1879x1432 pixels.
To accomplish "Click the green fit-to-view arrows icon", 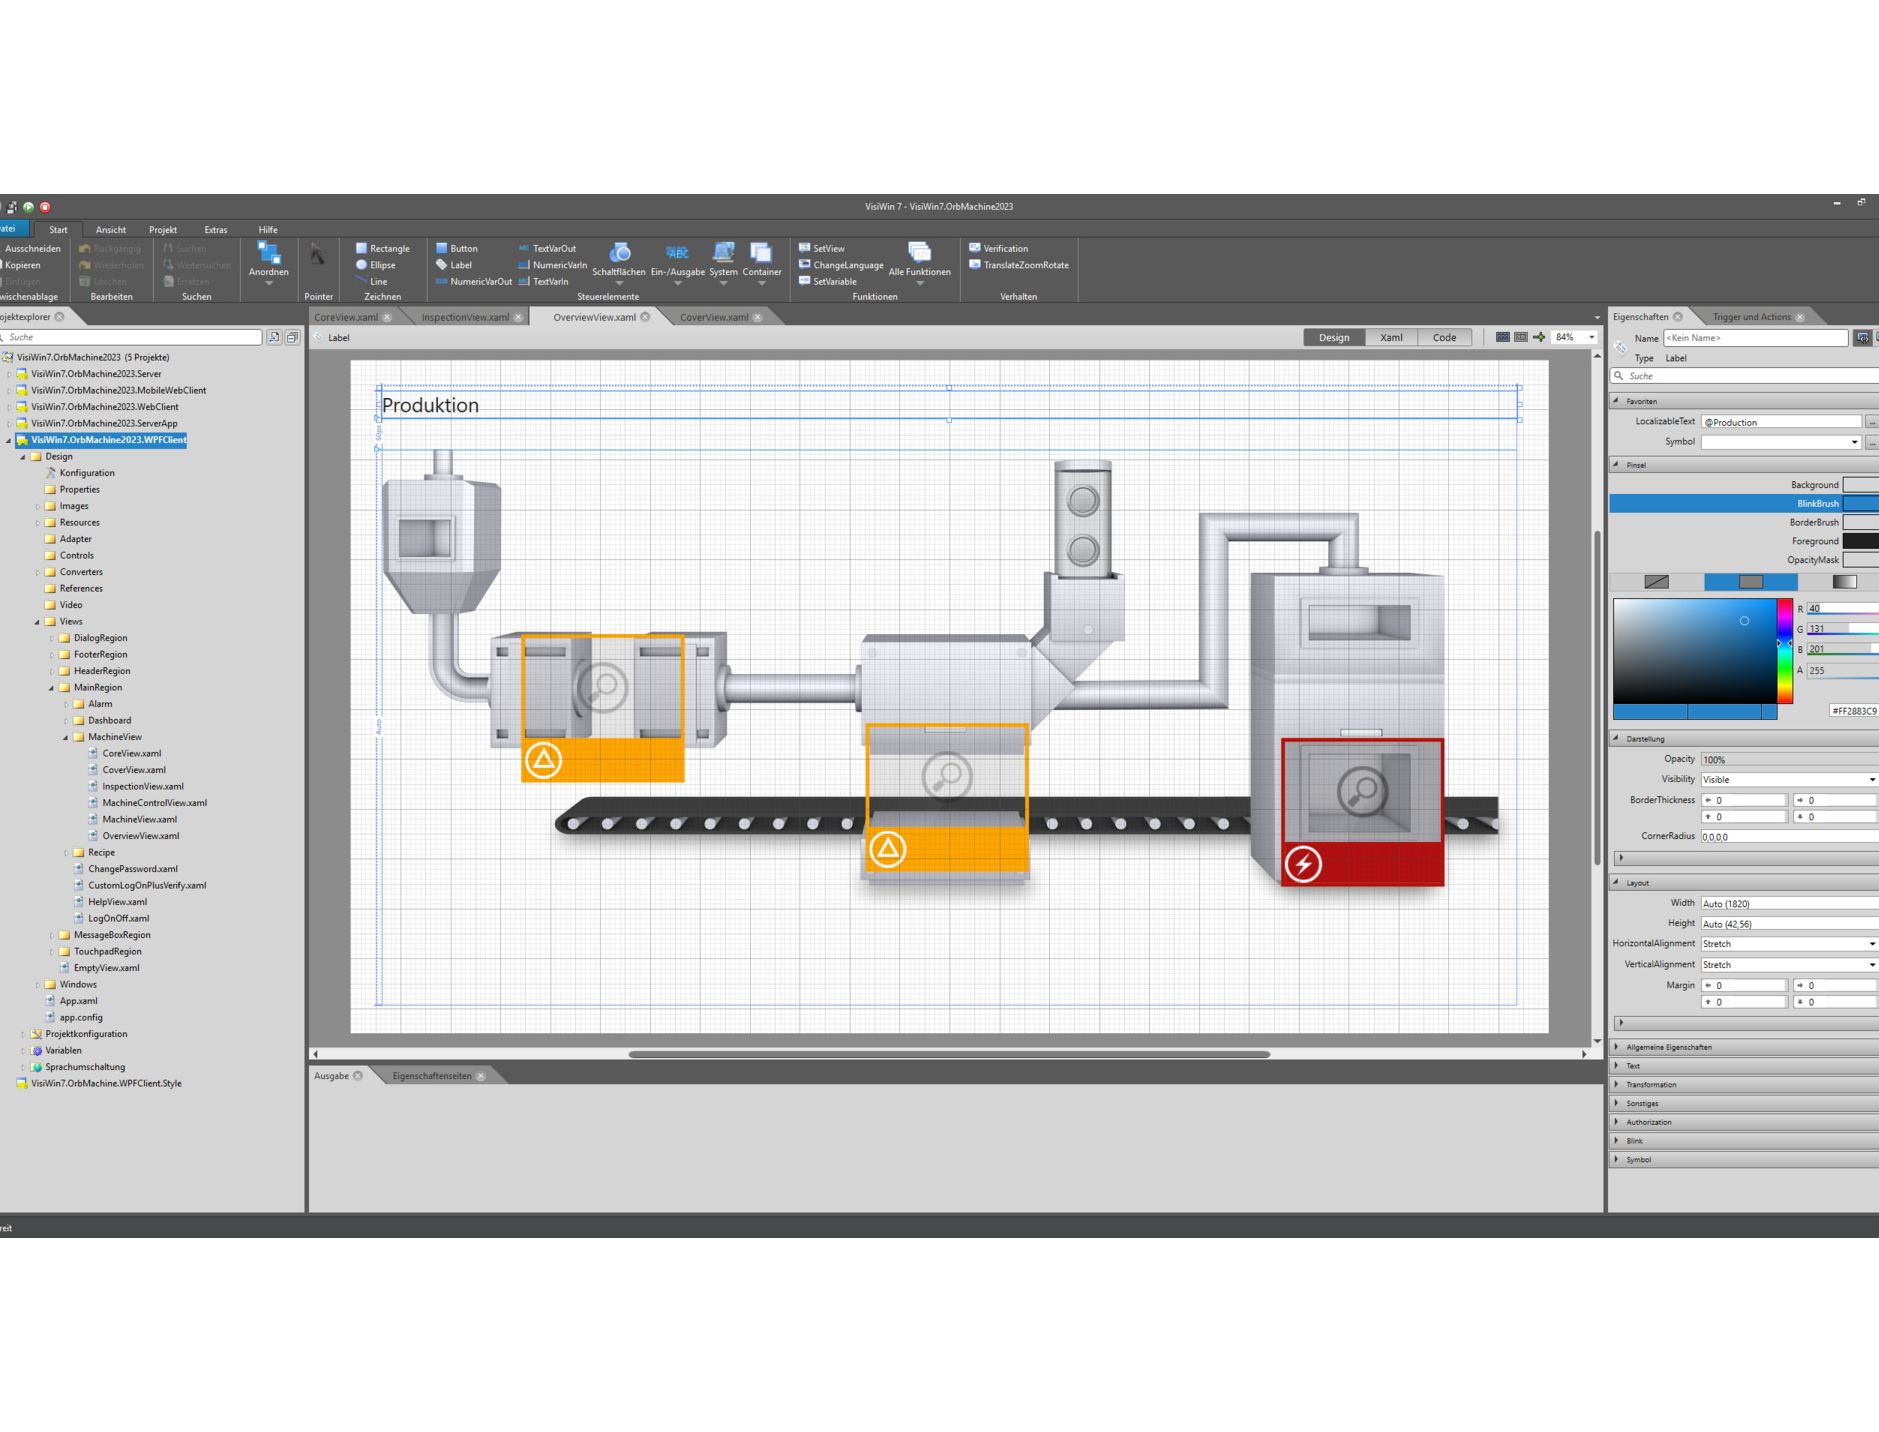I will click(1539, 337).
